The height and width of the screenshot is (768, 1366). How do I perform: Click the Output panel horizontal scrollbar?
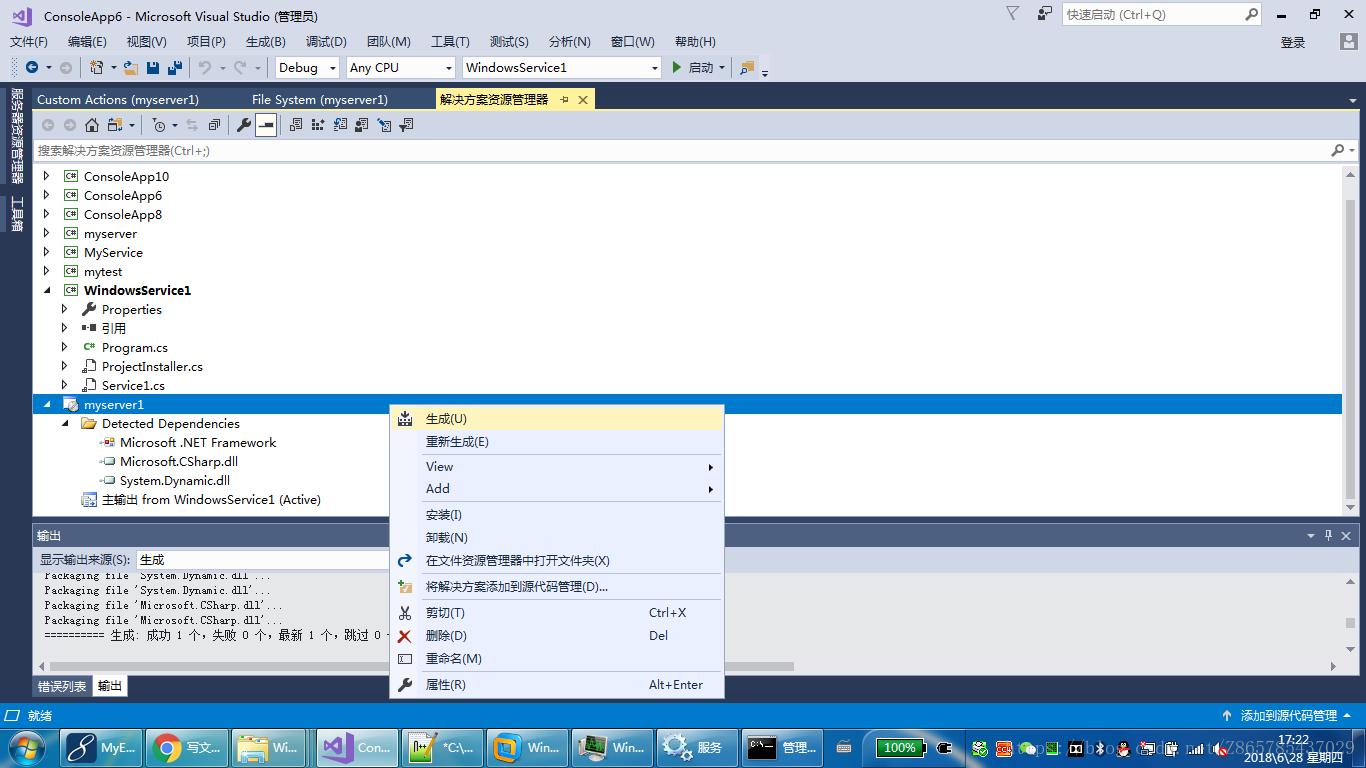421,666
